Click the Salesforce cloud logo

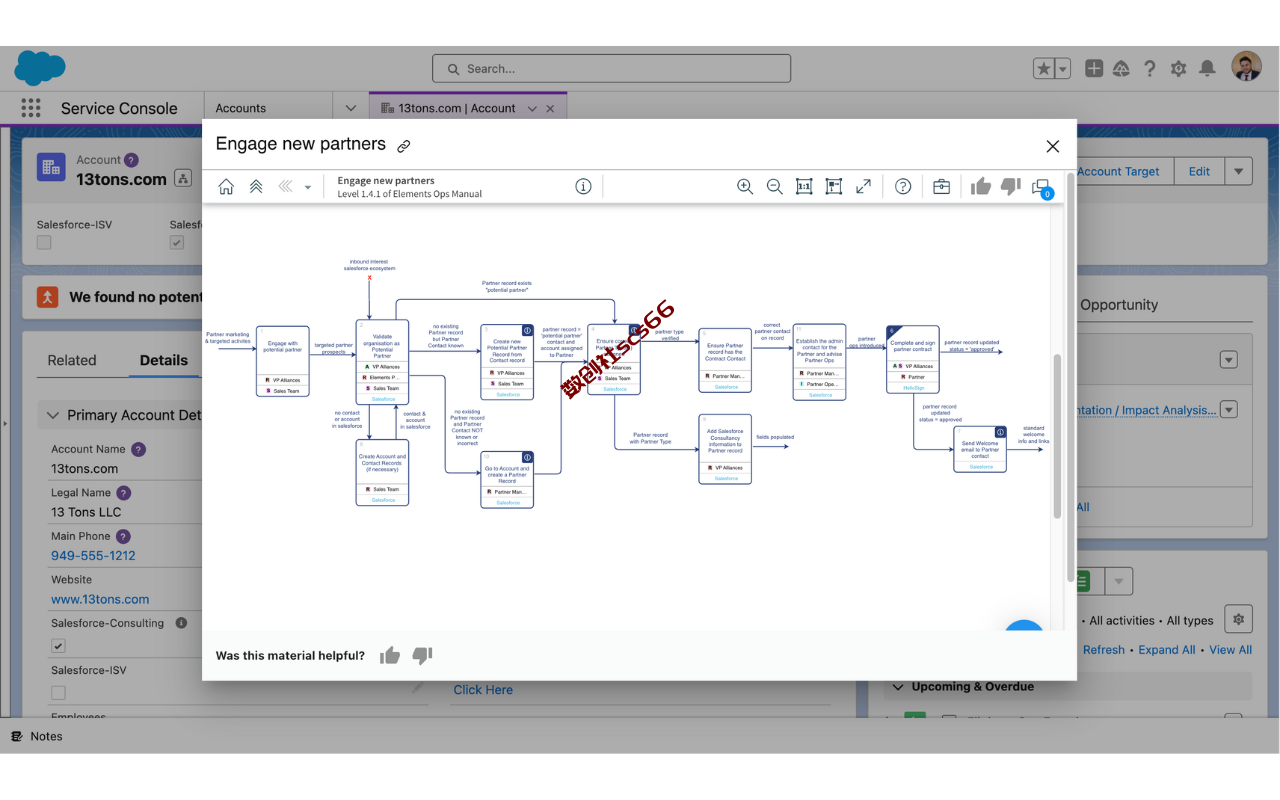click(40, 68)
